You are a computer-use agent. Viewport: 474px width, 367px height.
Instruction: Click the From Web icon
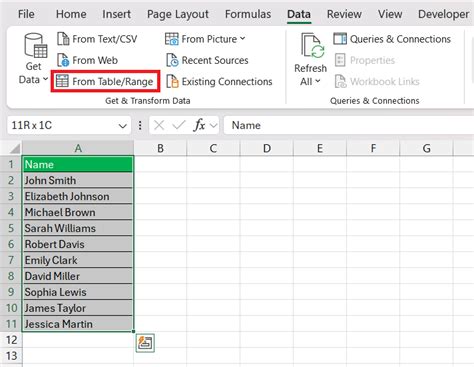(x=63, y=60)
